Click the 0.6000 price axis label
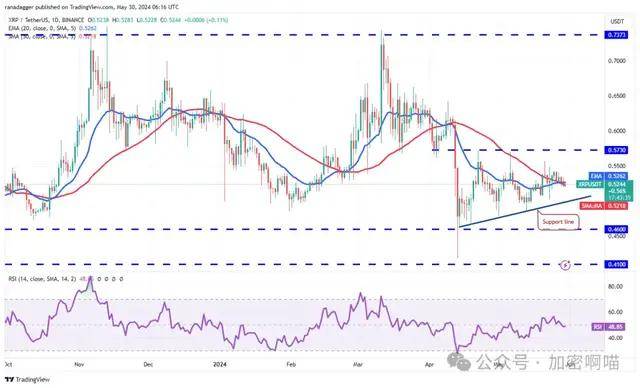Image resolution: width=640 pixels, height=388 pixels. (x=617, y=131)
